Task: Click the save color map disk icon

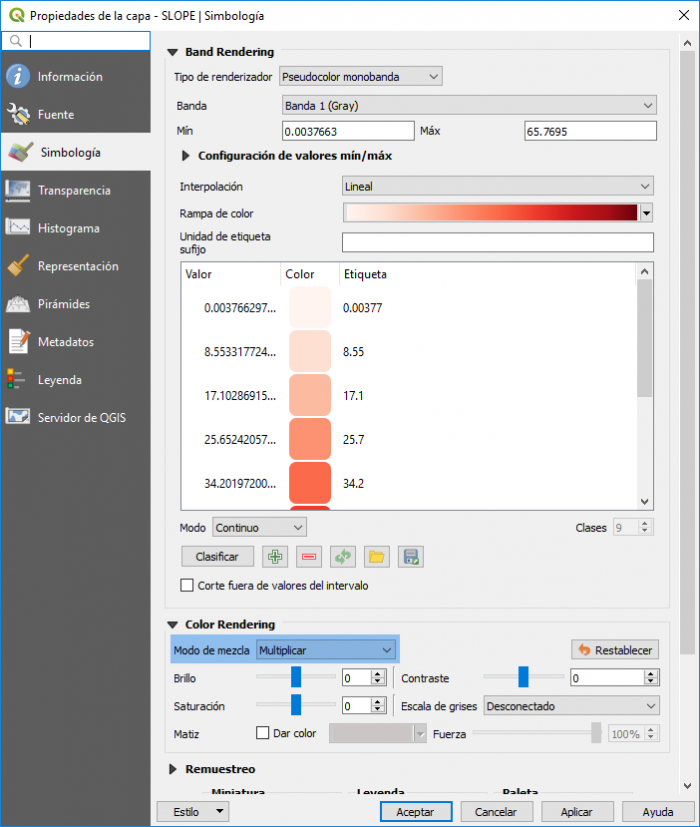Action: pos(409,557)
